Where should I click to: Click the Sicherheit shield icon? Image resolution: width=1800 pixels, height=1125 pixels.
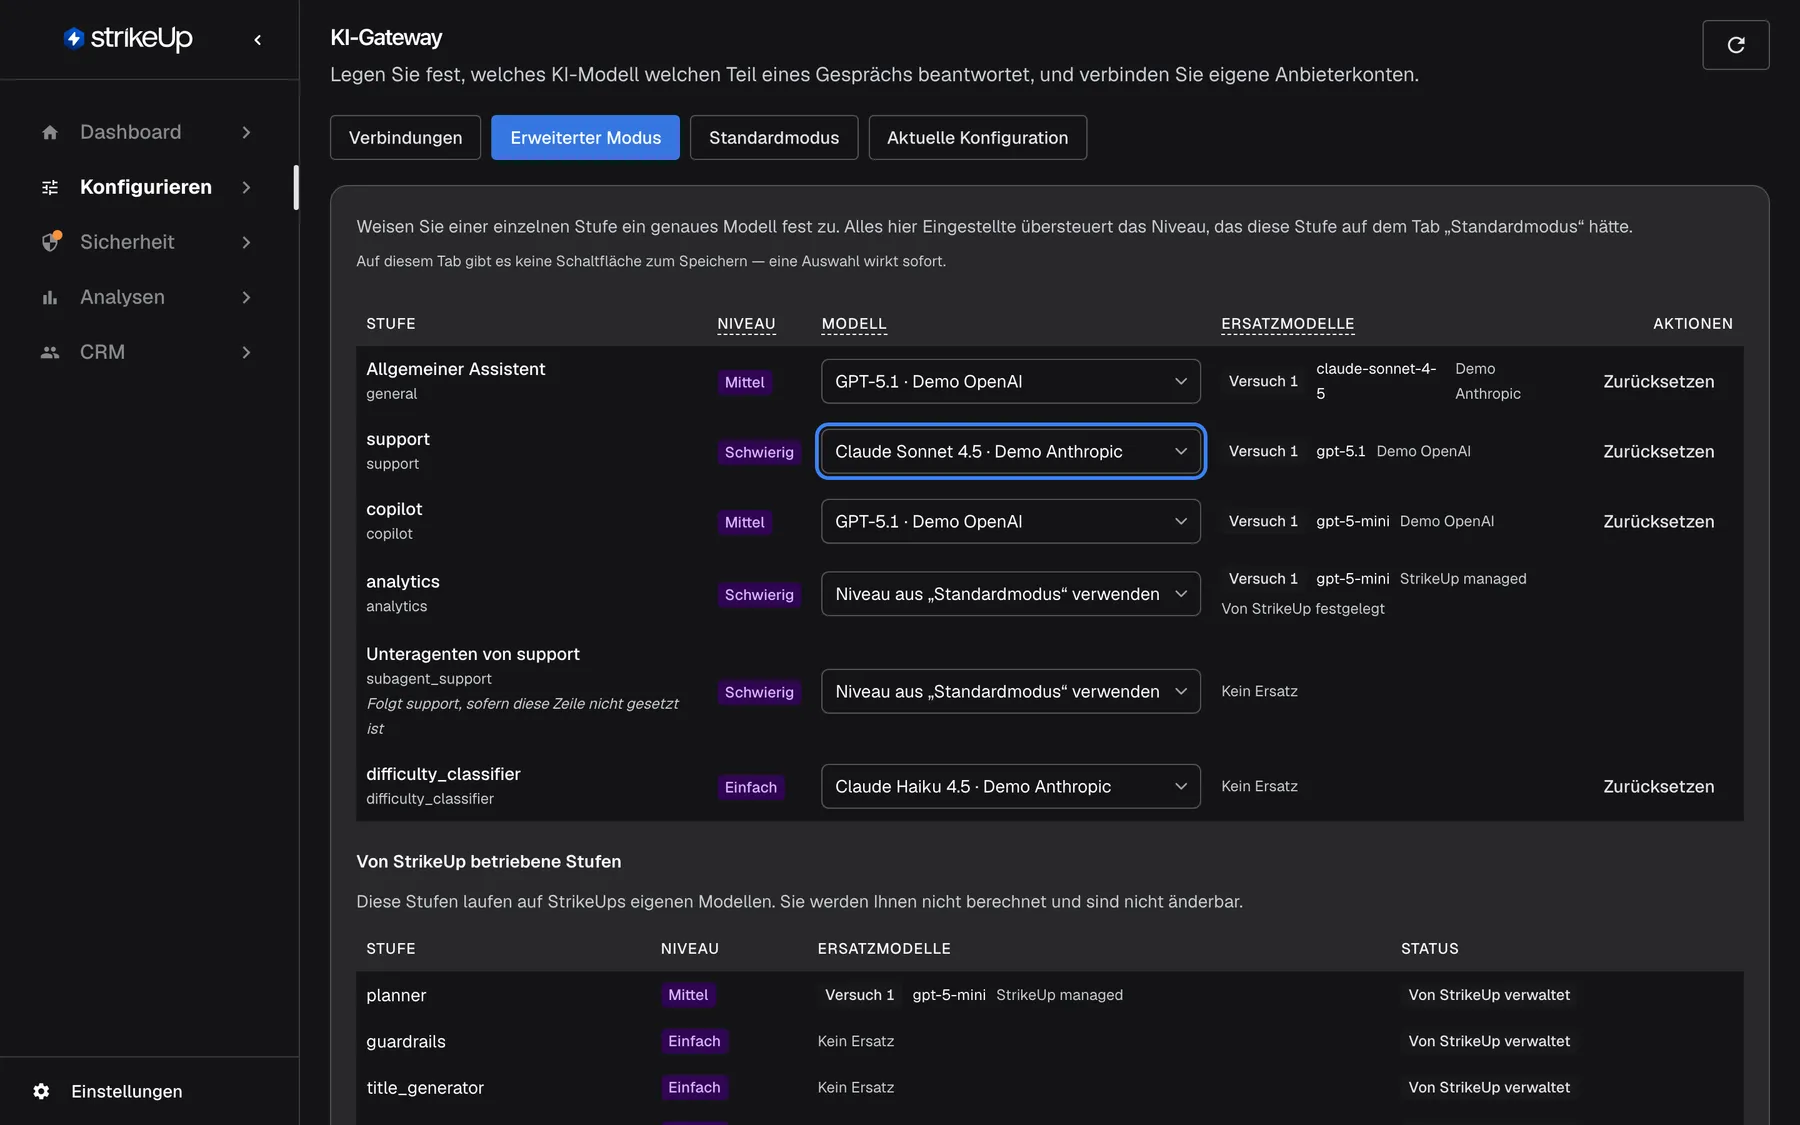51,242
